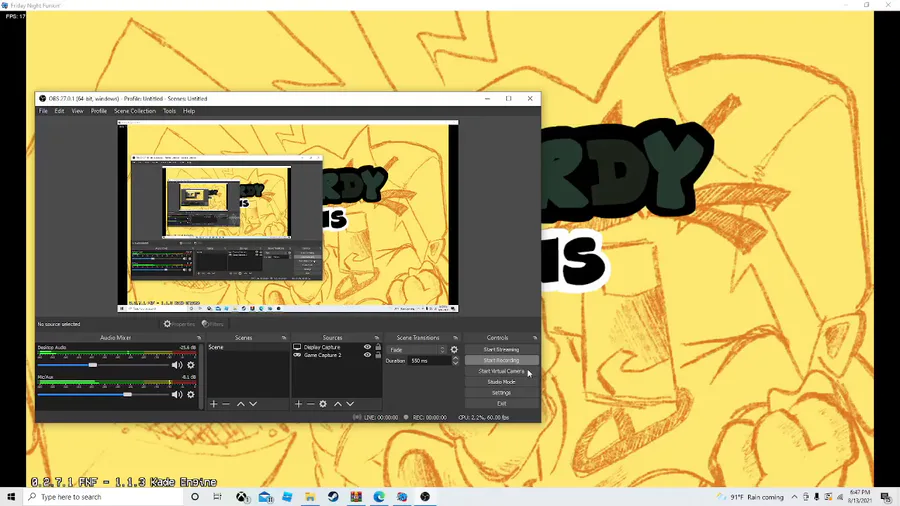
Task: Move source down arrow
Action: pos(350,404)
